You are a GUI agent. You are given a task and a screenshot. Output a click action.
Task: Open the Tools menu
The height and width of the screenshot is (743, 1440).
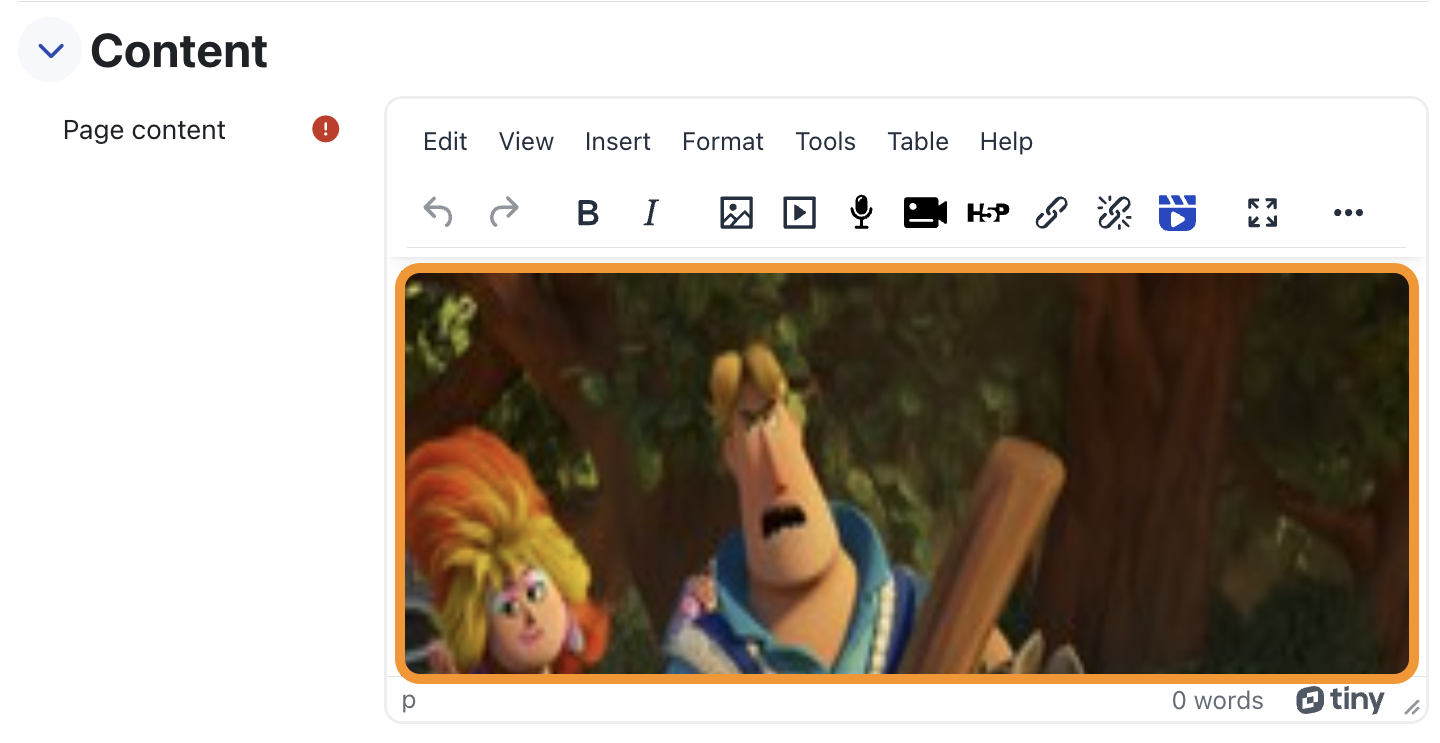[x=826, y=142]
